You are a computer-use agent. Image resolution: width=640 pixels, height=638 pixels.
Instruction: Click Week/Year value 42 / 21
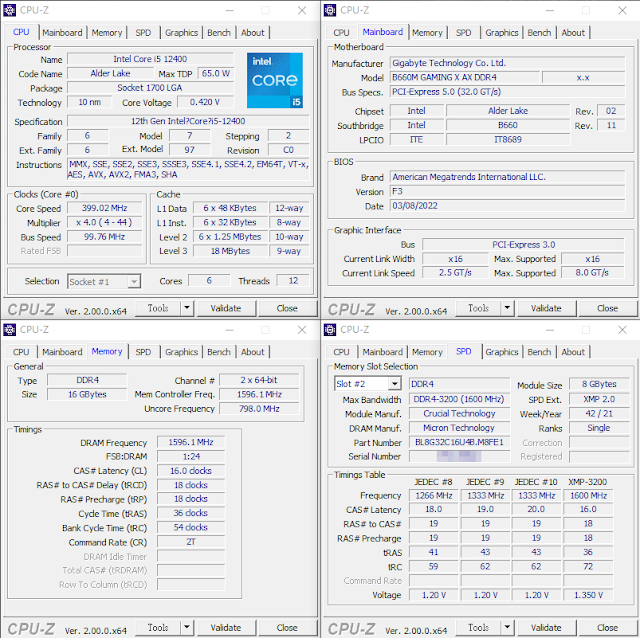click(x=599, y=413)
